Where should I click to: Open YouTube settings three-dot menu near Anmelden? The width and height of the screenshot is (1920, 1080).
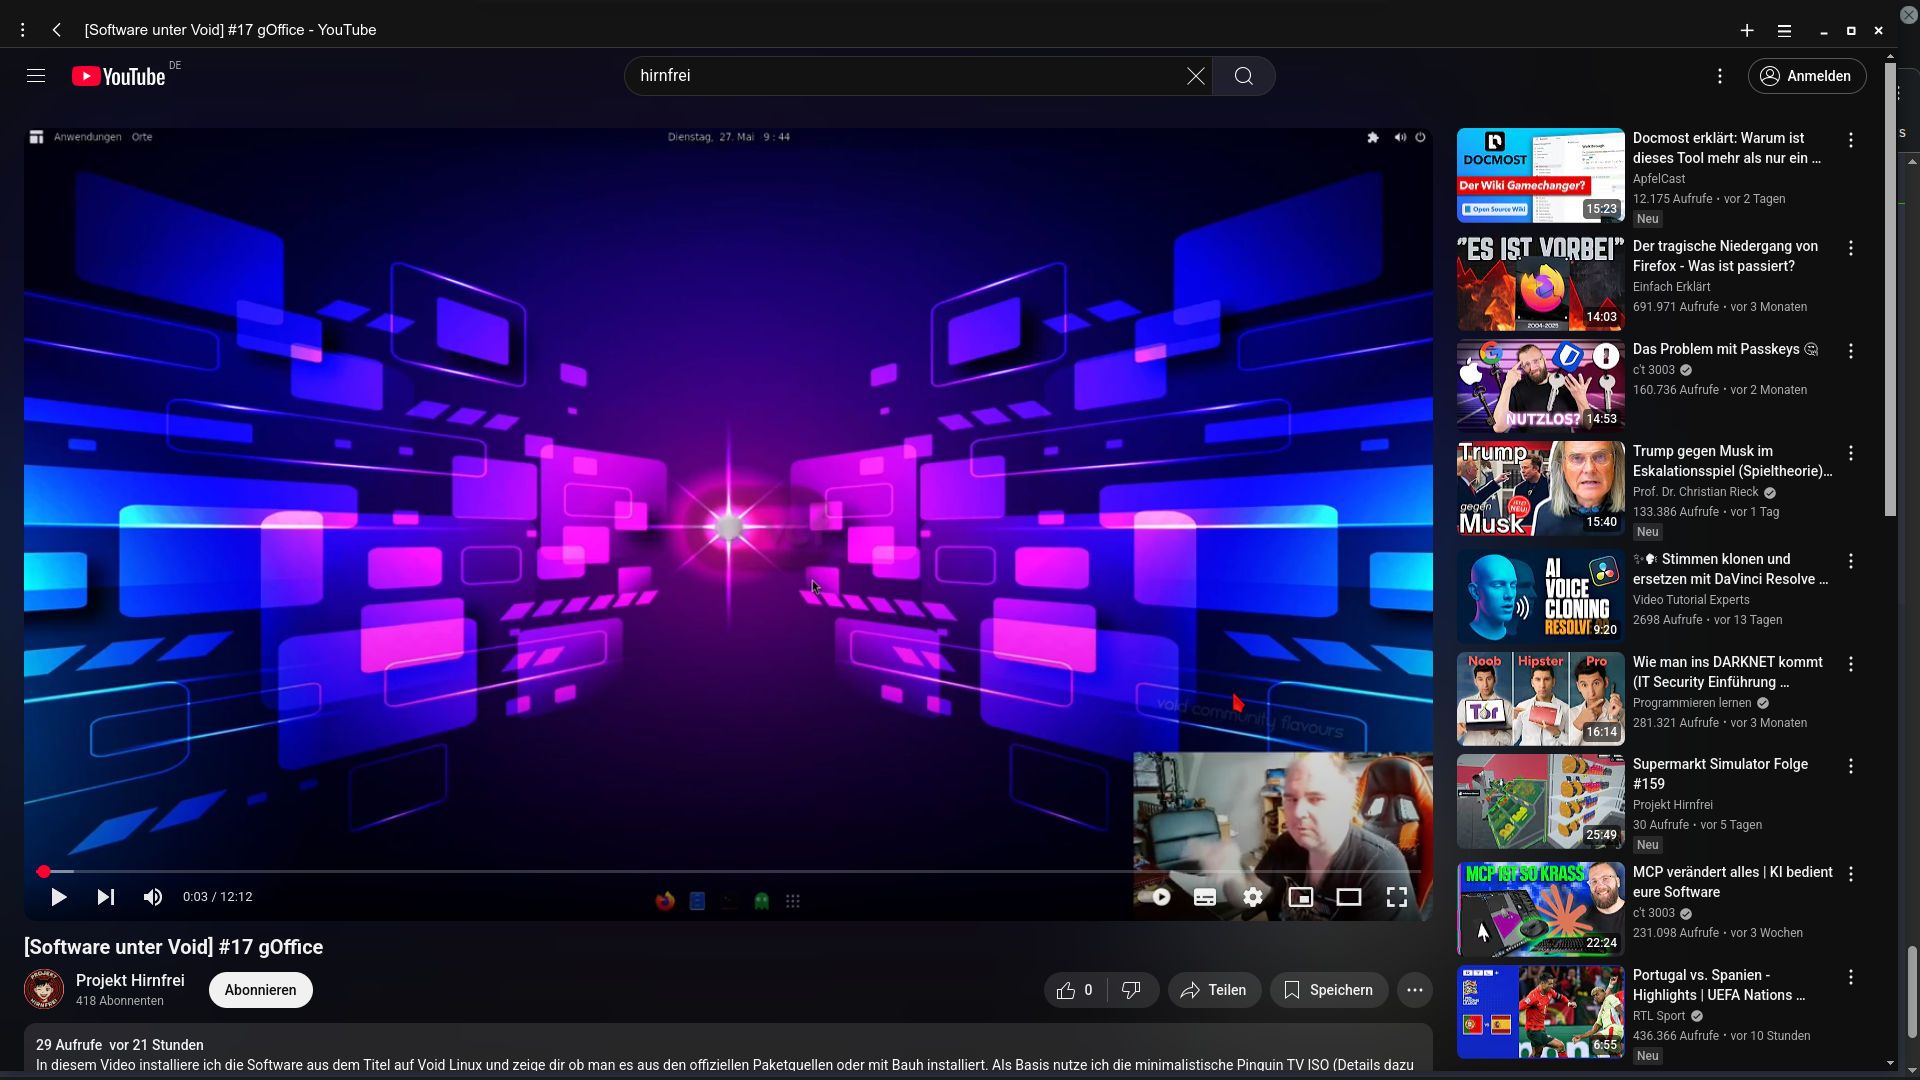[1719, 76]
